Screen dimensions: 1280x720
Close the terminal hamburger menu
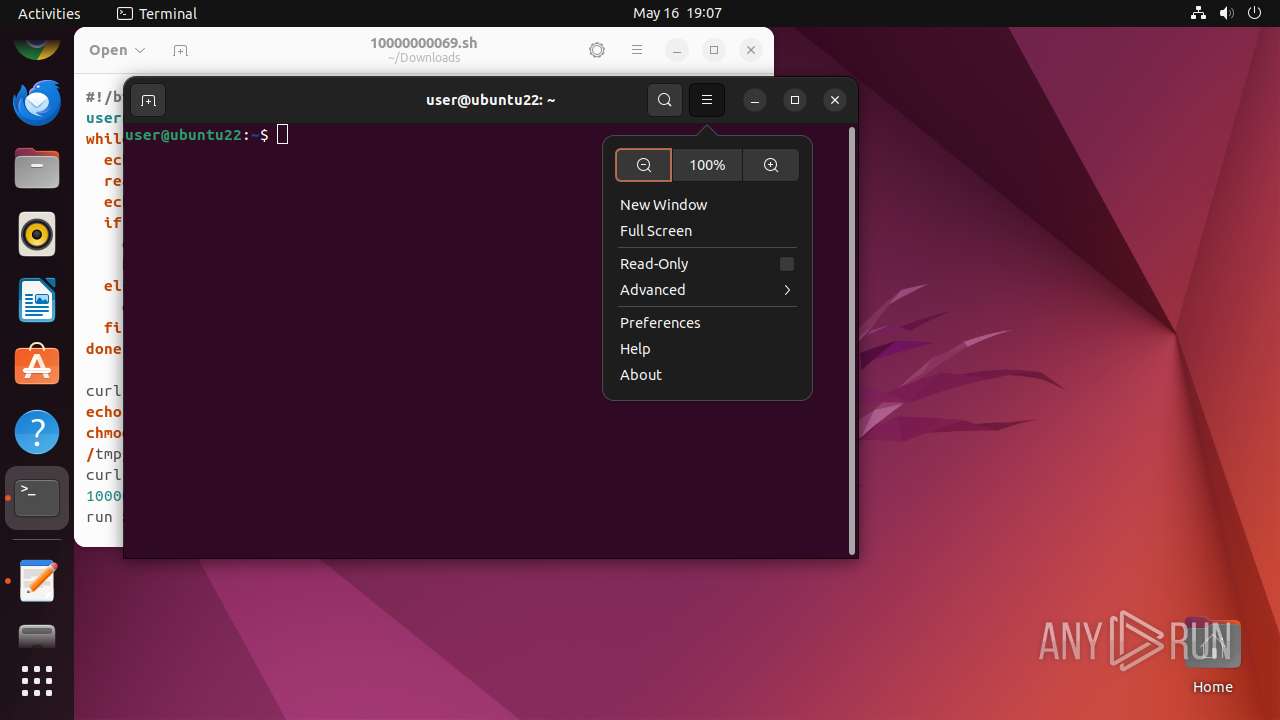707,100
